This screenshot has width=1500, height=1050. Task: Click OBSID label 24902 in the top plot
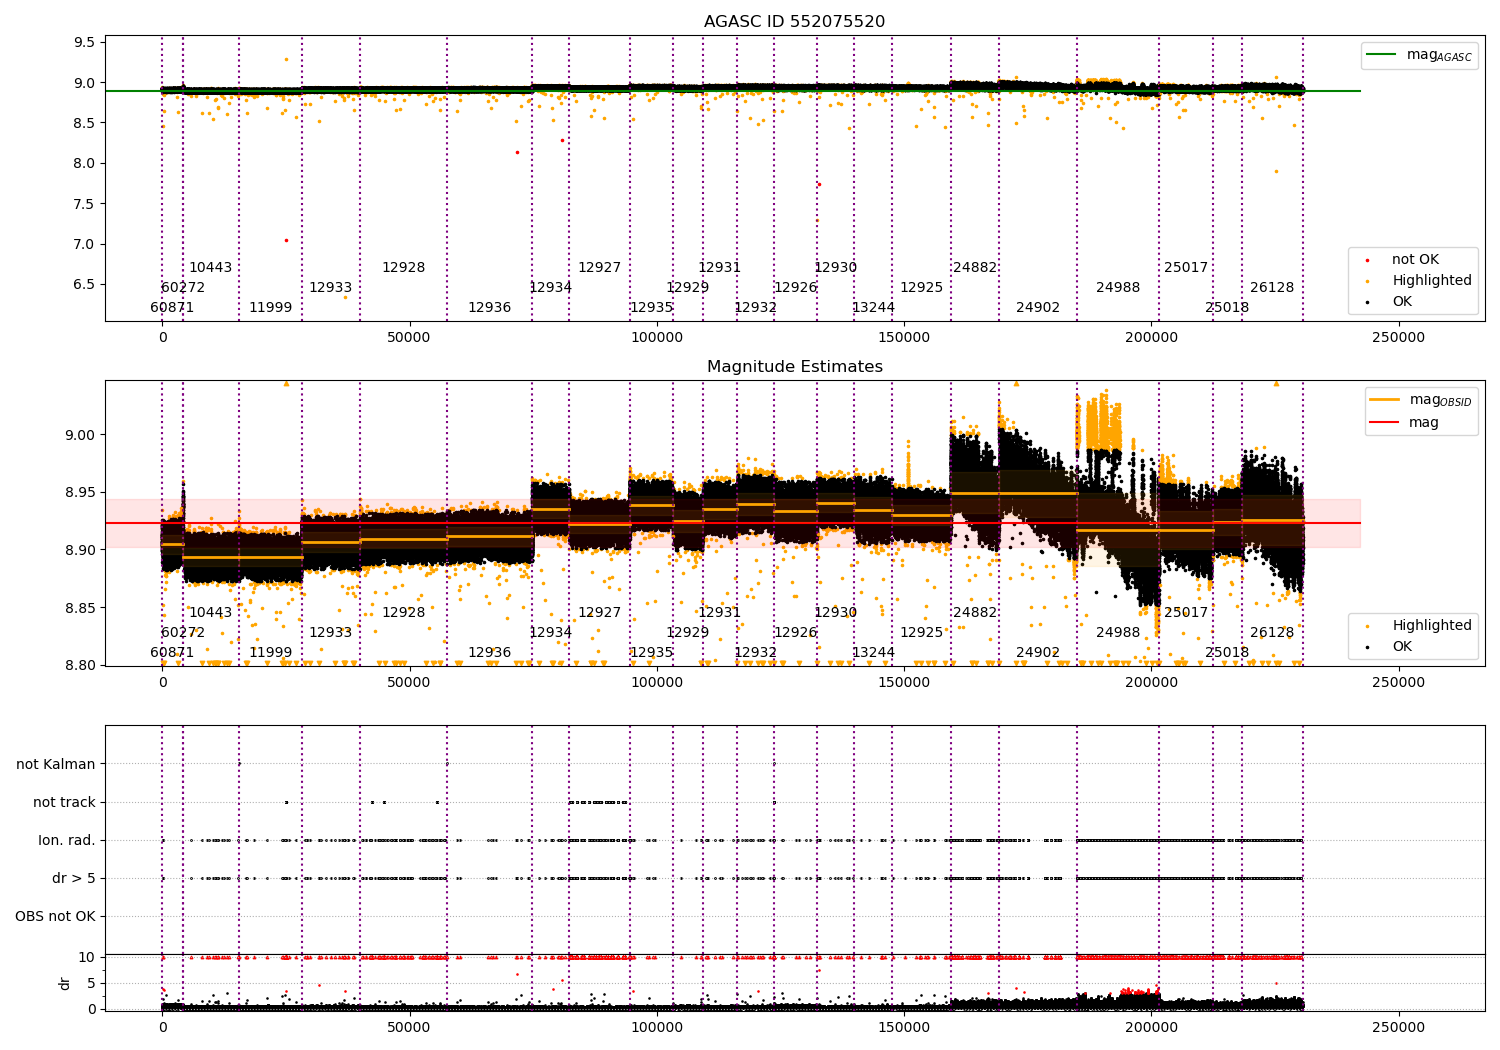(1038, 308)
